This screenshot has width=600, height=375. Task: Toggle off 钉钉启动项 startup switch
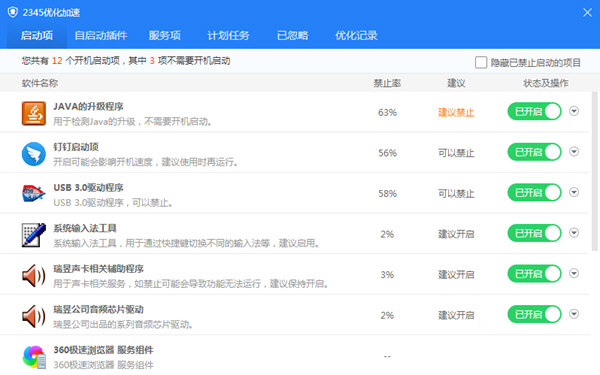tap(534, 152)
